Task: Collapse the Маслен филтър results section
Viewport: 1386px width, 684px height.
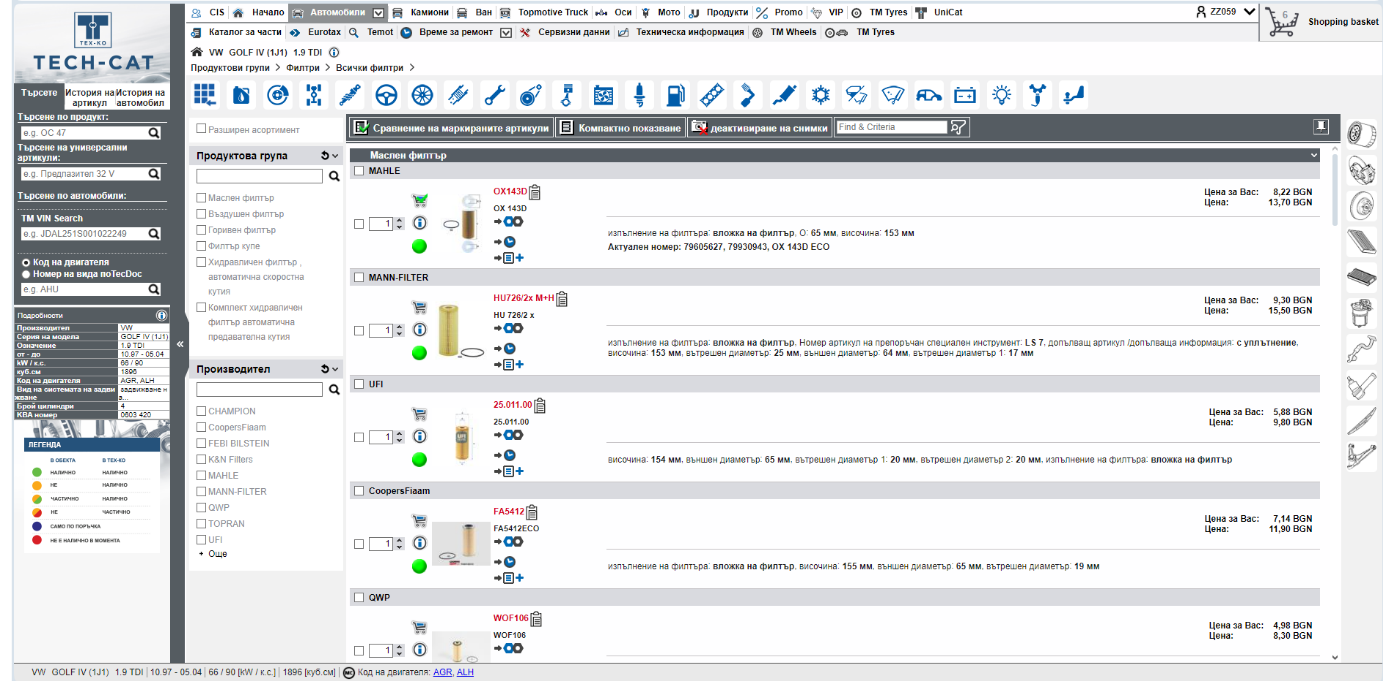Action: click(x=1315, y=156)
